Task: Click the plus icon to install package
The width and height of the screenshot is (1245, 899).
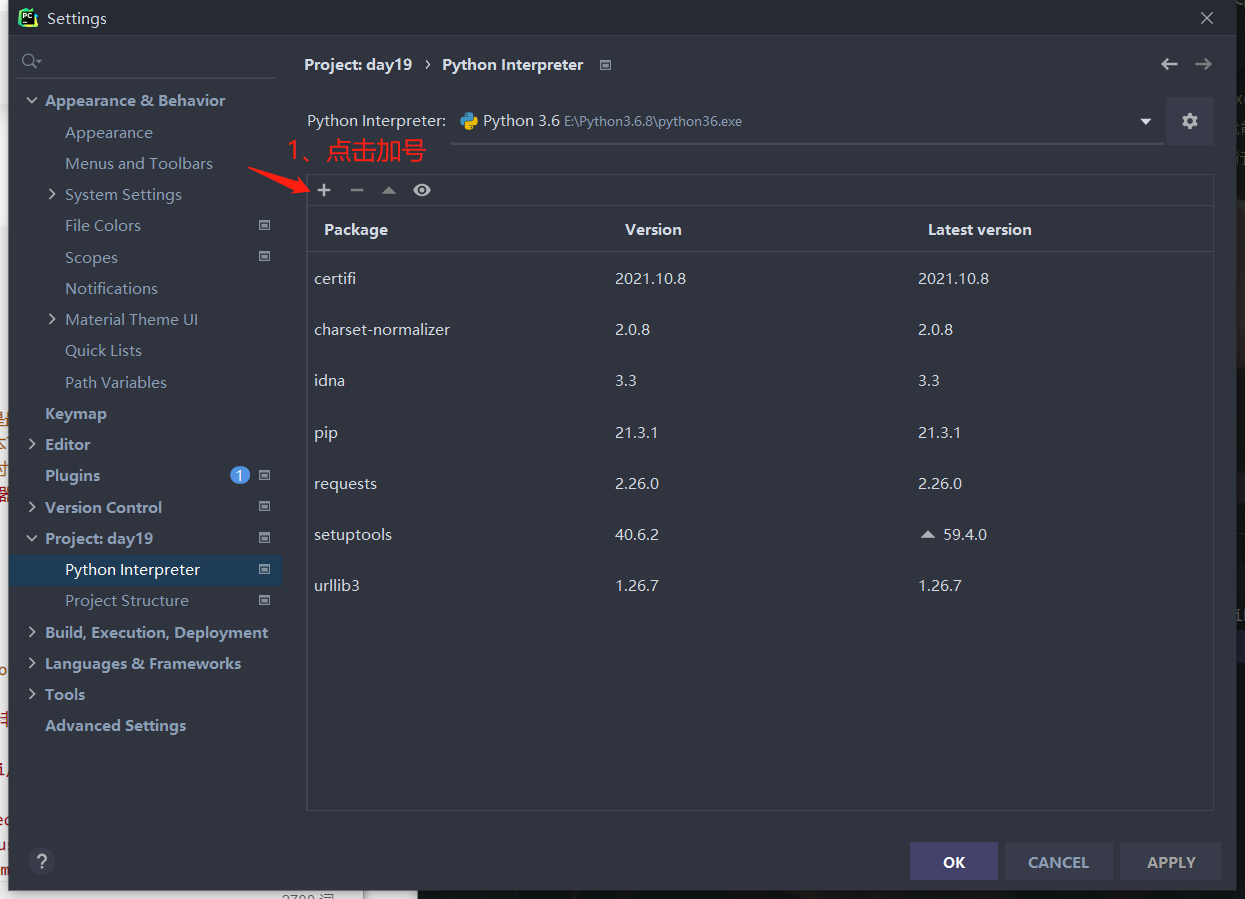Action: click(324, 190)
